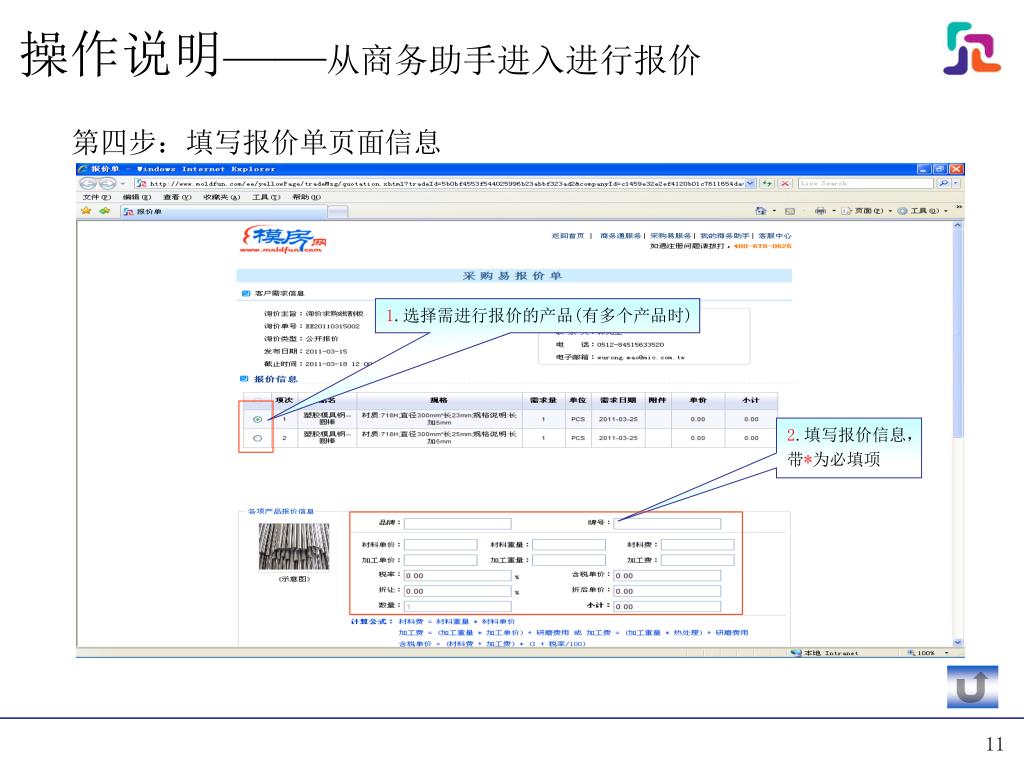Click the 品牌 input field
Screen dimensions: 1024x768
click(457, 523)
